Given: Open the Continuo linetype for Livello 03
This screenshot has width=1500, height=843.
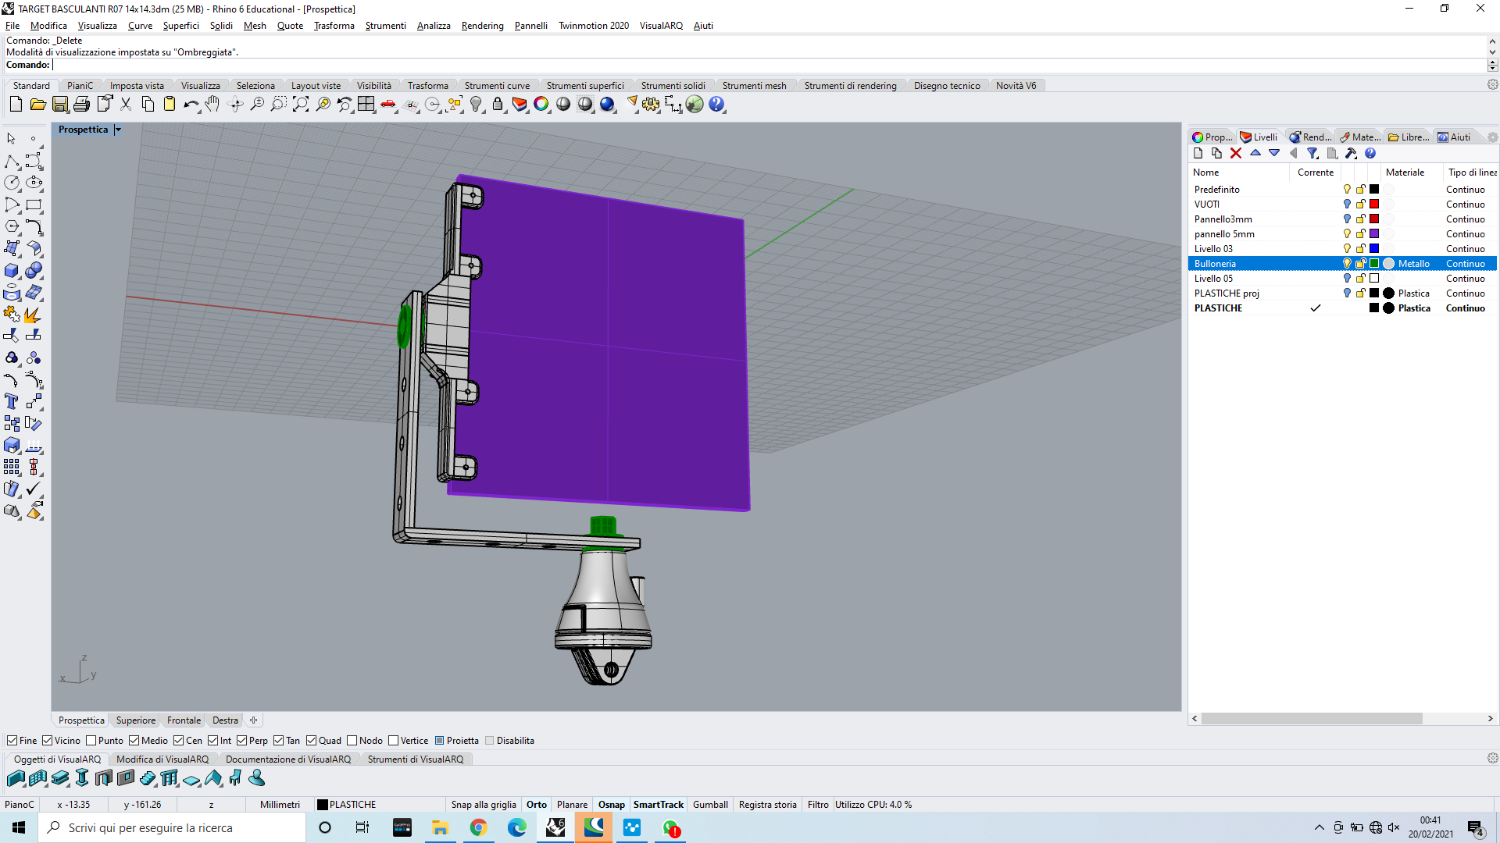Looking at the screenshot, I should pyautogui.click(x=1465, y=249).
